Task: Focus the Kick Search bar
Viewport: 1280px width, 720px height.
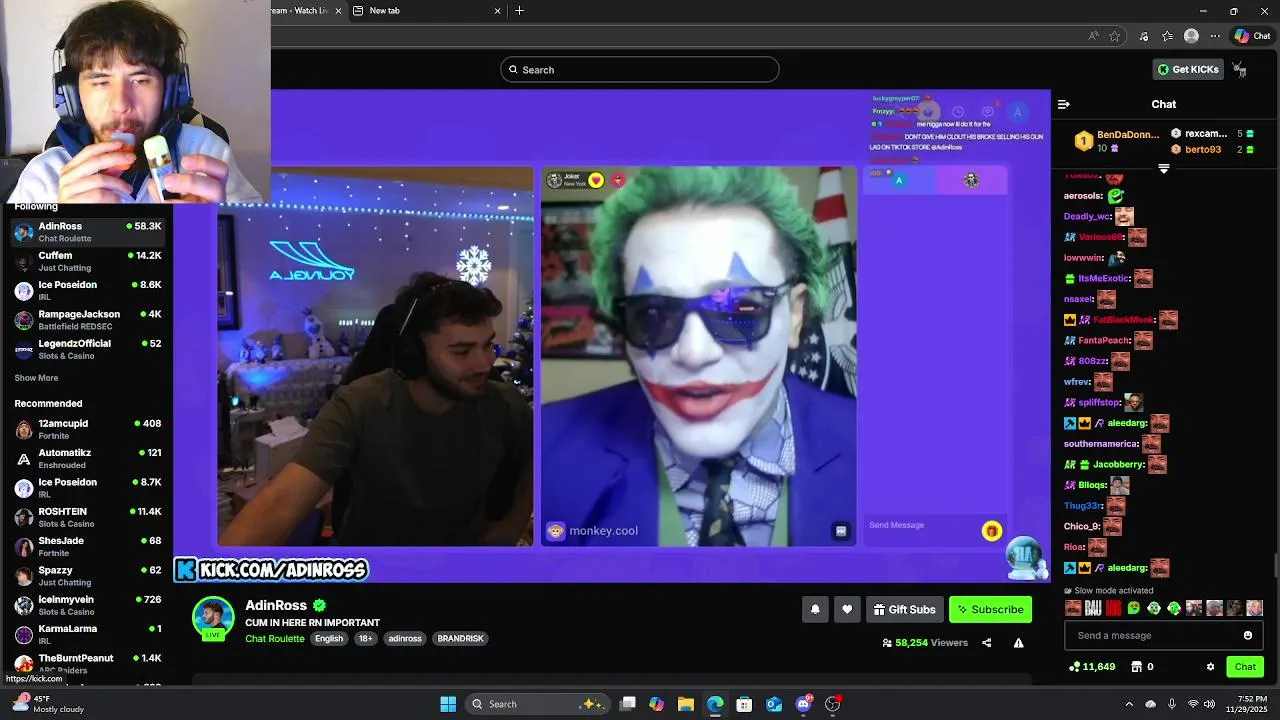Action: tap(640, 69)
